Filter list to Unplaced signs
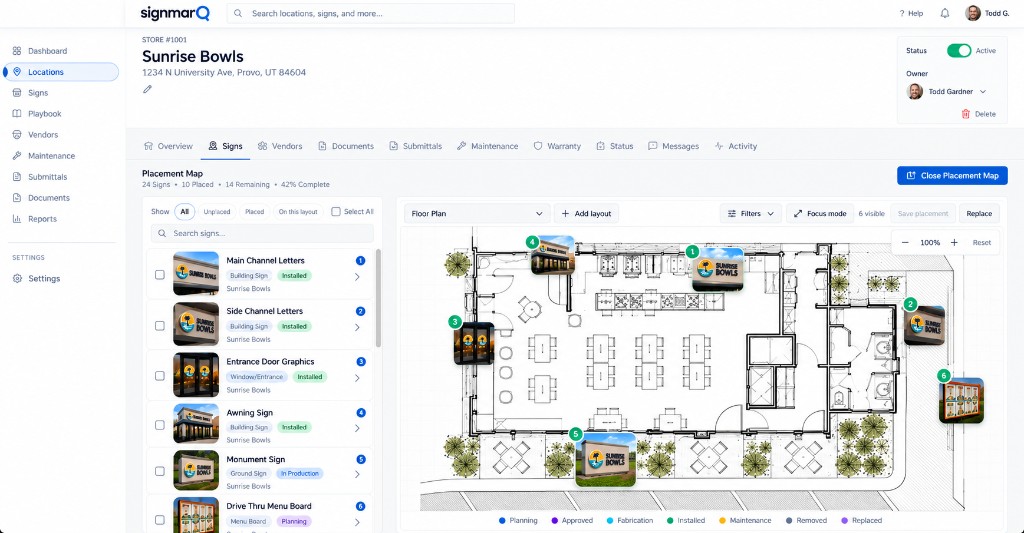Viewport: 1024px width, 533px height. [x=217, y=212]
